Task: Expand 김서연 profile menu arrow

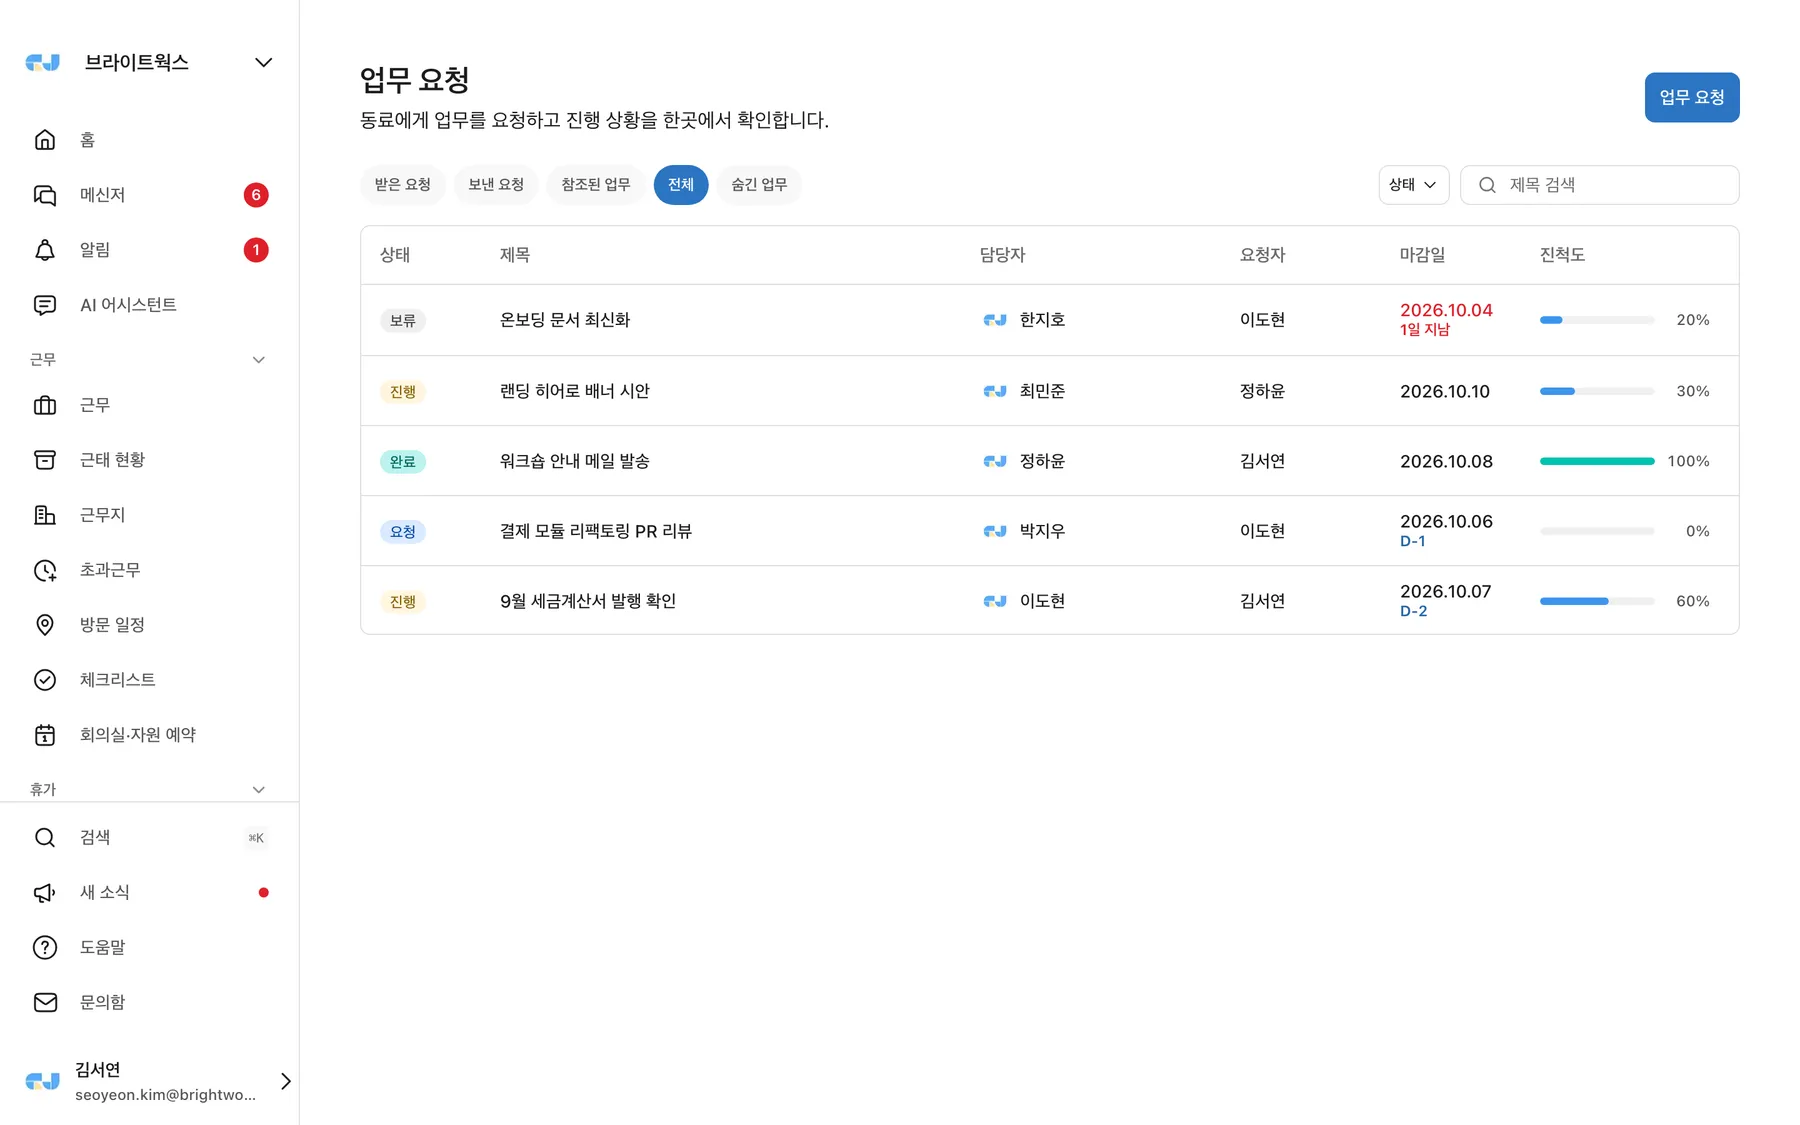Action: pos(286,1081)
